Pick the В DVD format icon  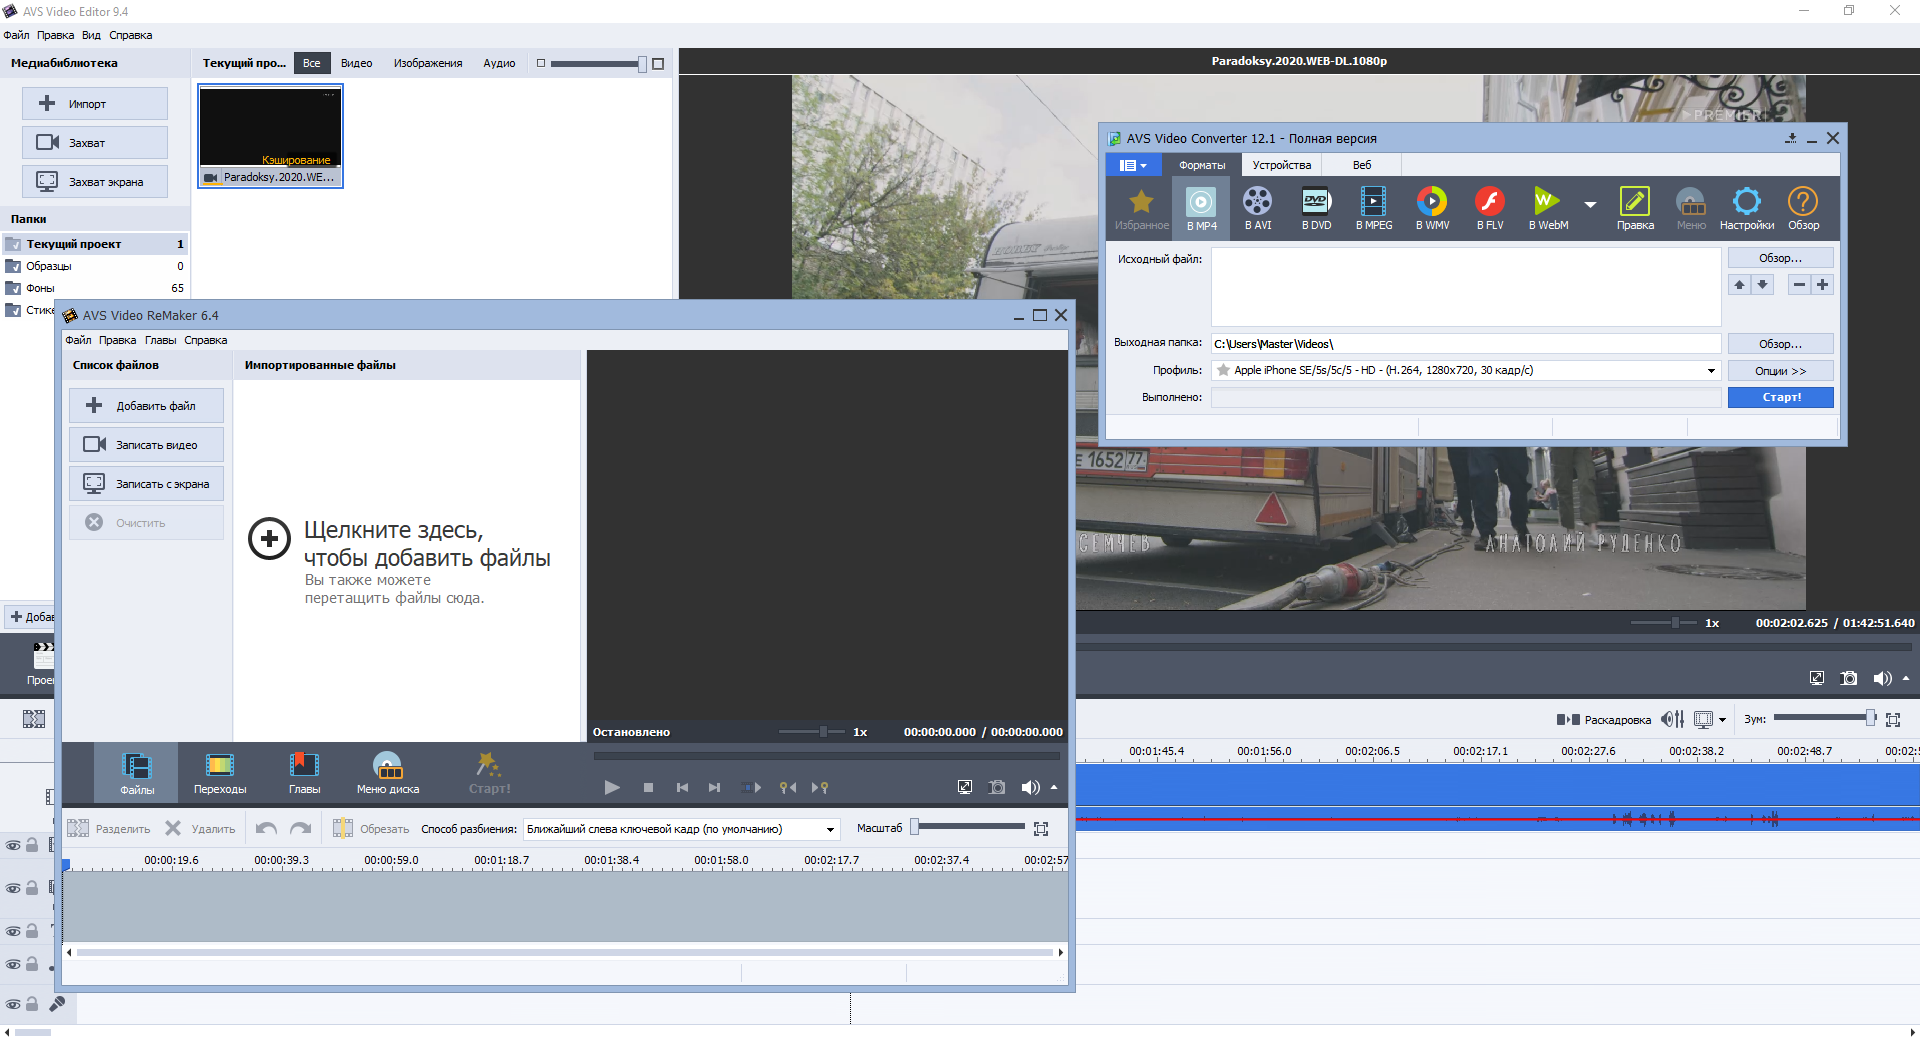pos(1316,208)
